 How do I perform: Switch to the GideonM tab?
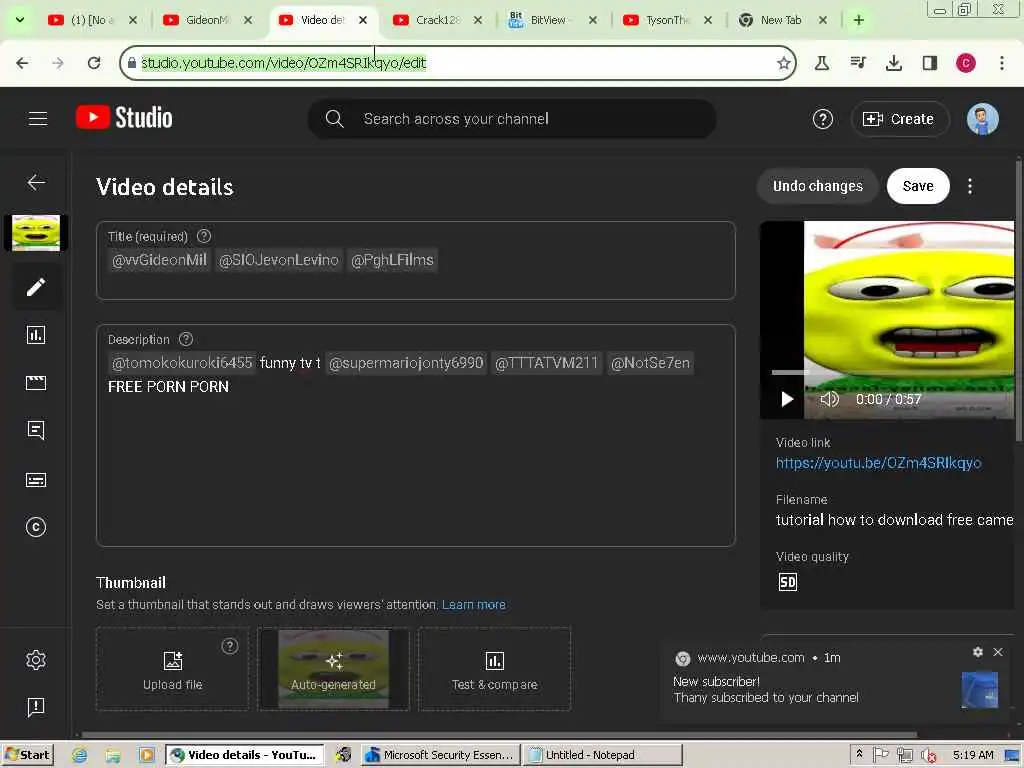click(208, 20)
